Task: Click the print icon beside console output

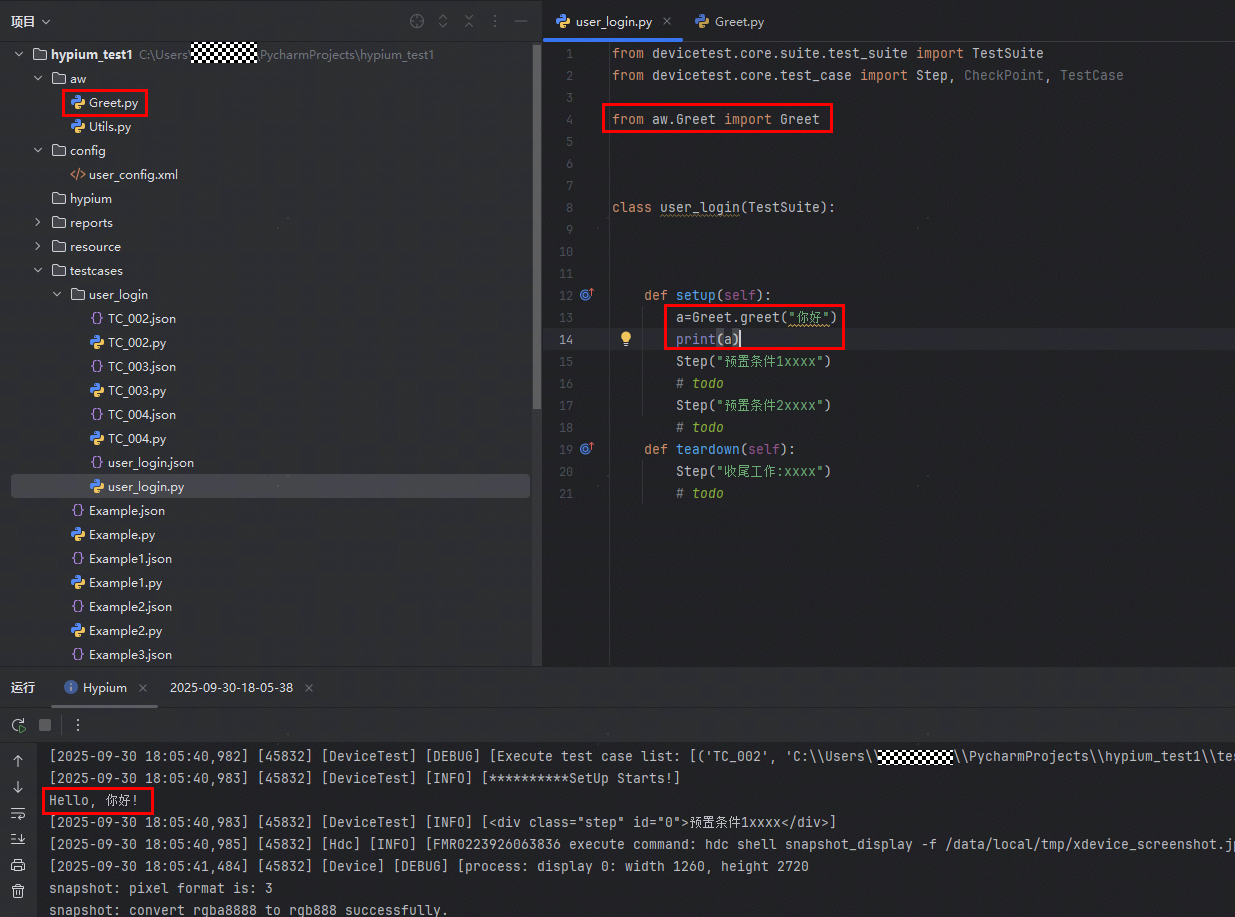Action: [x=18, y=865]
